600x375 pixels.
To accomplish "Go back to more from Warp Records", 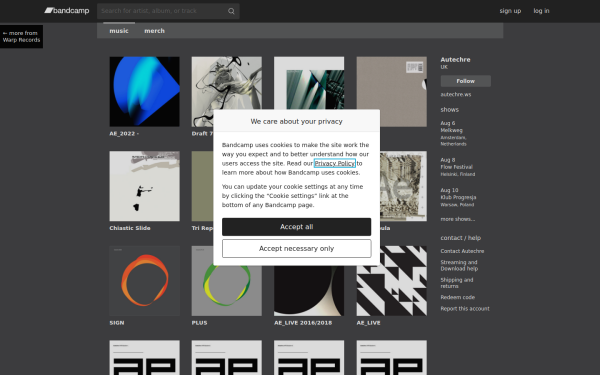I will [x=21, y=36].
